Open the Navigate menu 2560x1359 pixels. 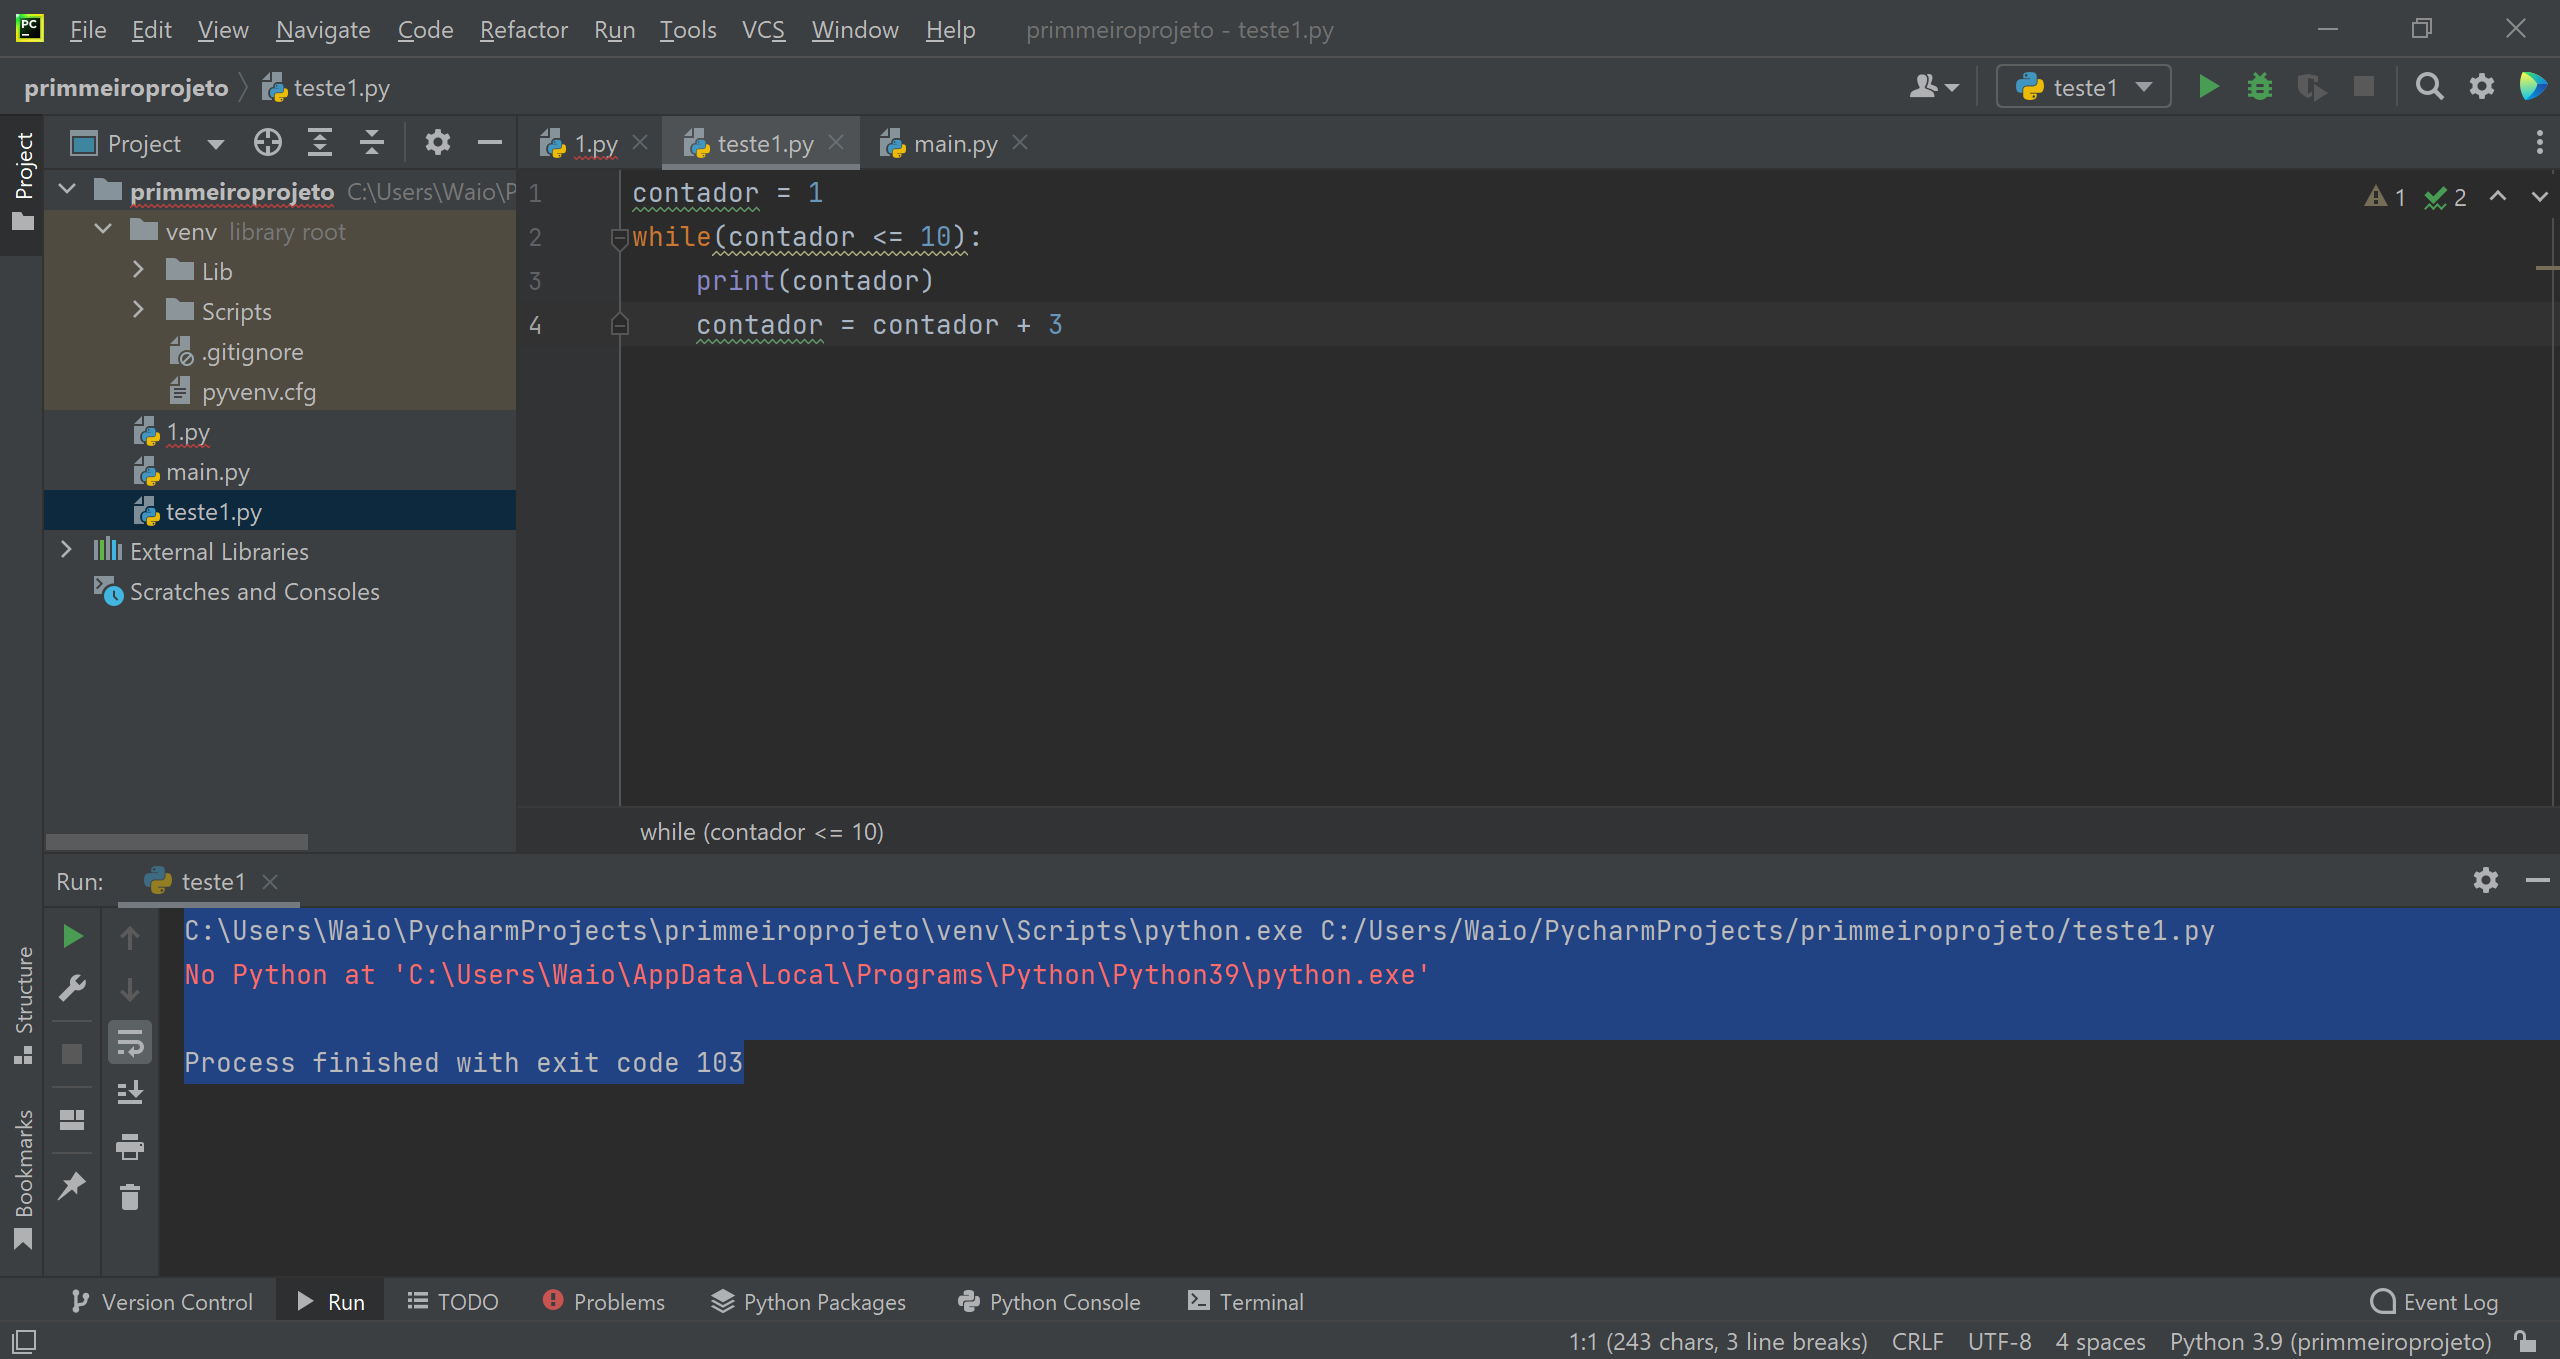point(322,30)
